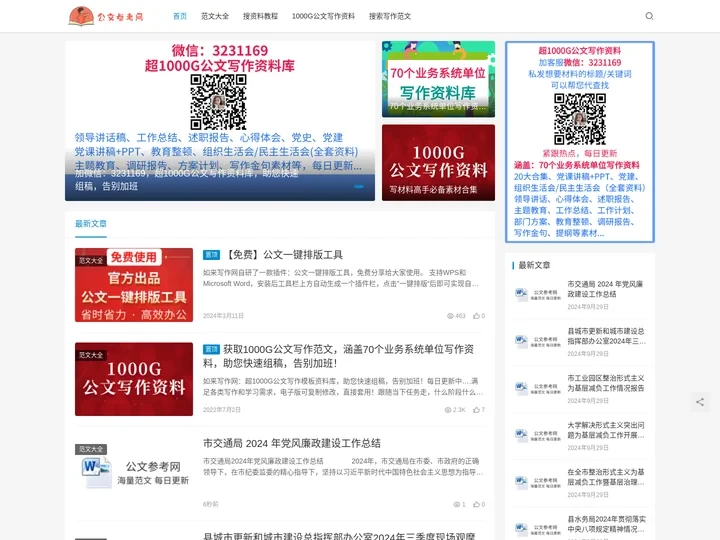Click the sidebar 超1000G公文写作资料 ad box

point(579,142)
